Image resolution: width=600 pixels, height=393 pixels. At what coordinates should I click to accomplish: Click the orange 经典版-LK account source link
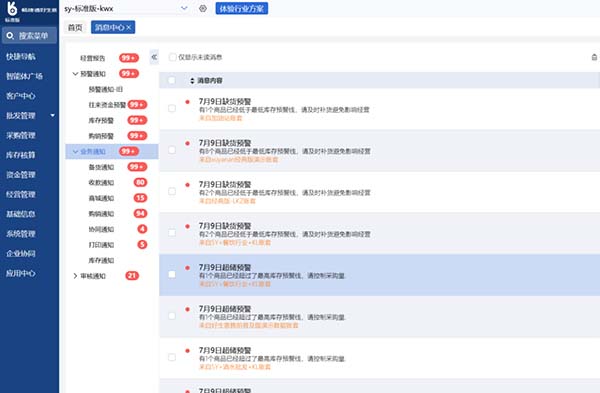click(227, 201)
